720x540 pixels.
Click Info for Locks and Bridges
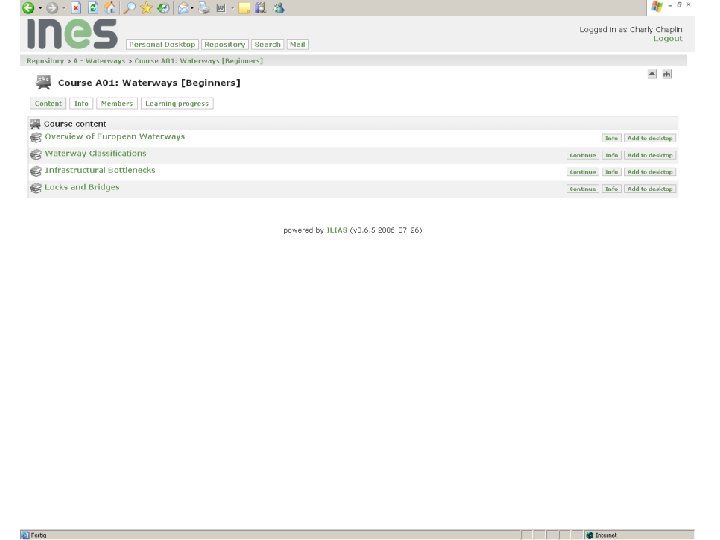click(x=611, y=189)
